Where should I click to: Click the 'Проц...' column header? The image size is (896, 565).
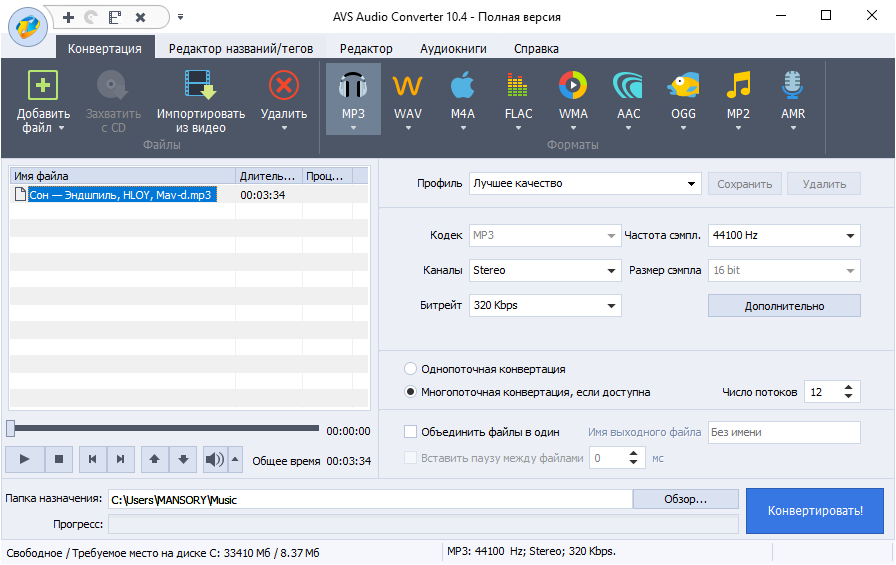click(x=327, y=176)
